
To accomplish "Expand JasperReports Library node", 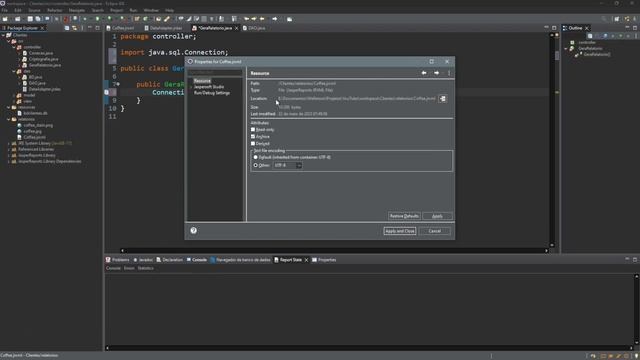I will (x=9, y=156).
